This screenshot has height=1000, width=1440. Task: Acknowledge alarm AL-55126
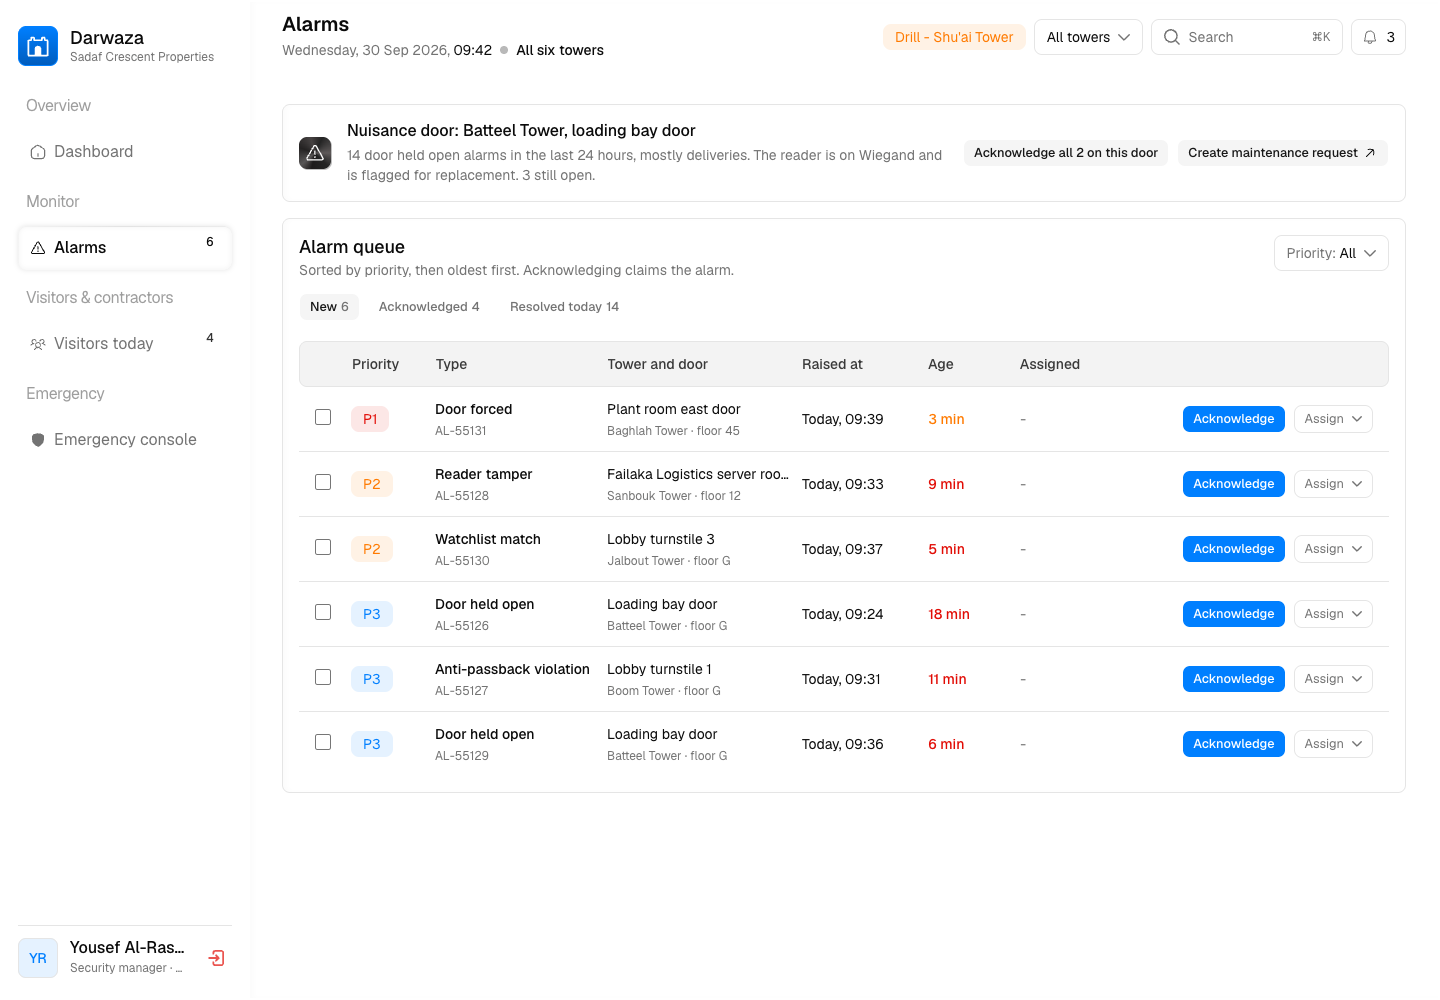click(1233, 614)
